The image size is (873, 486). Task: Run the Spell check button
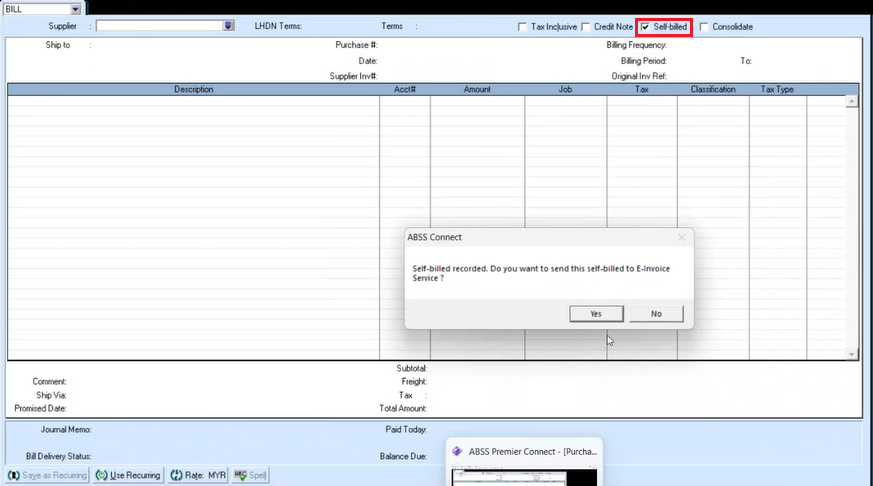250,475
